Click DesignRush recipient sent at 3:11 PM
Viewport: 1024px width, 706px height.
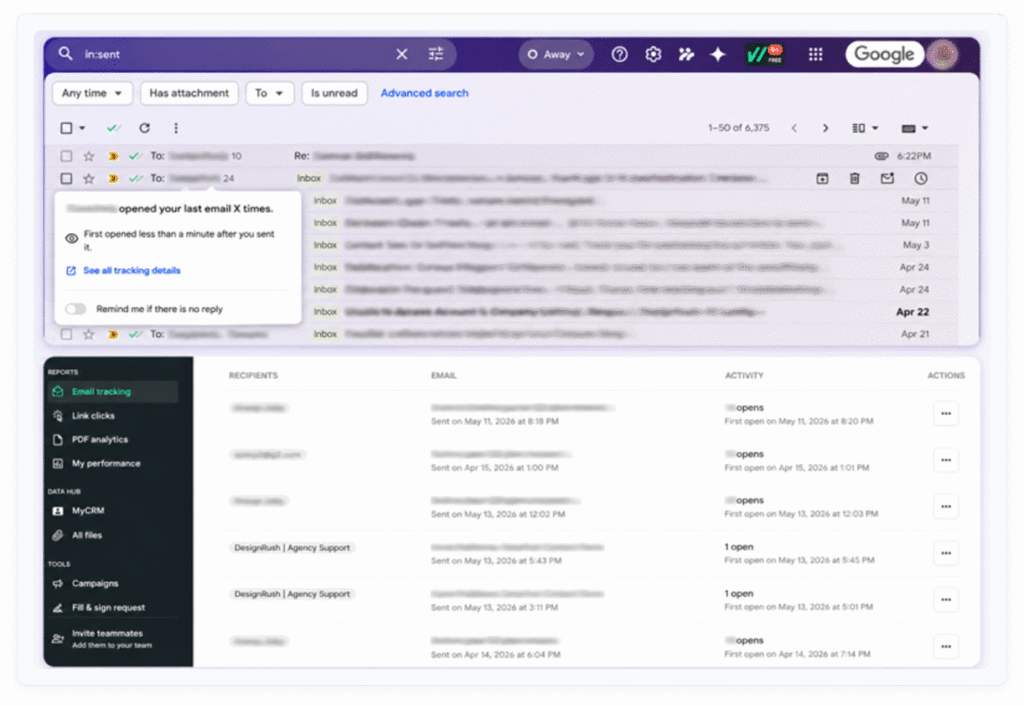point(292,594)
